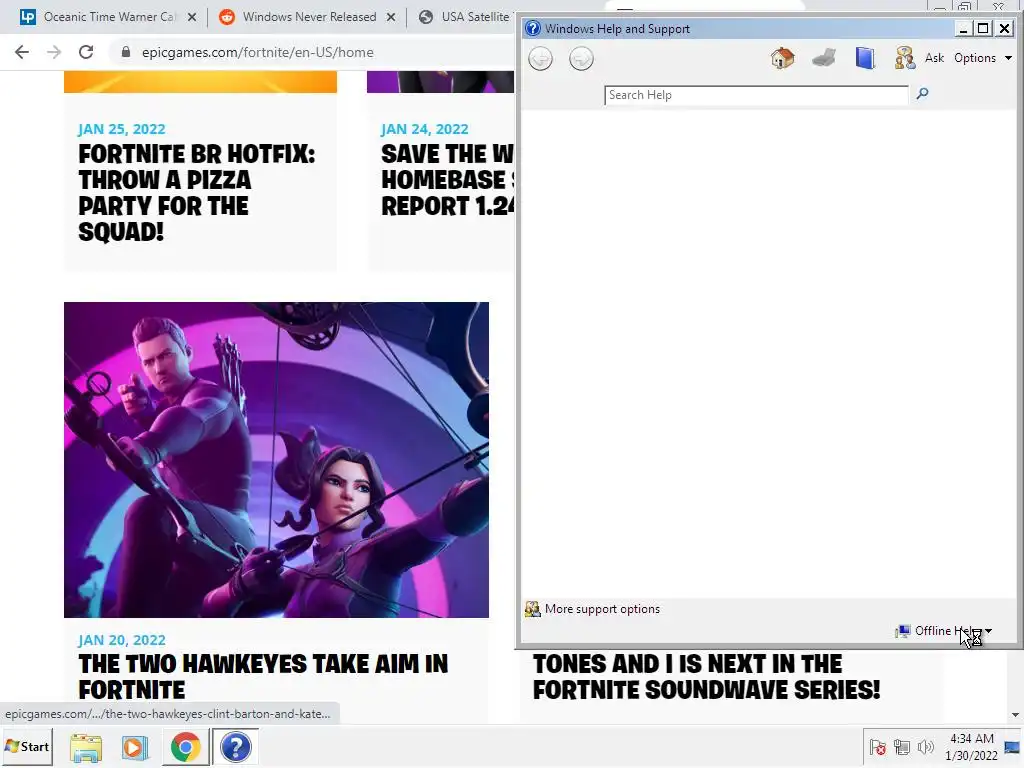Screen dimensions: 1024x768
Task: Click More support options link
Action: pyautogui.click(x=602, y=609)
